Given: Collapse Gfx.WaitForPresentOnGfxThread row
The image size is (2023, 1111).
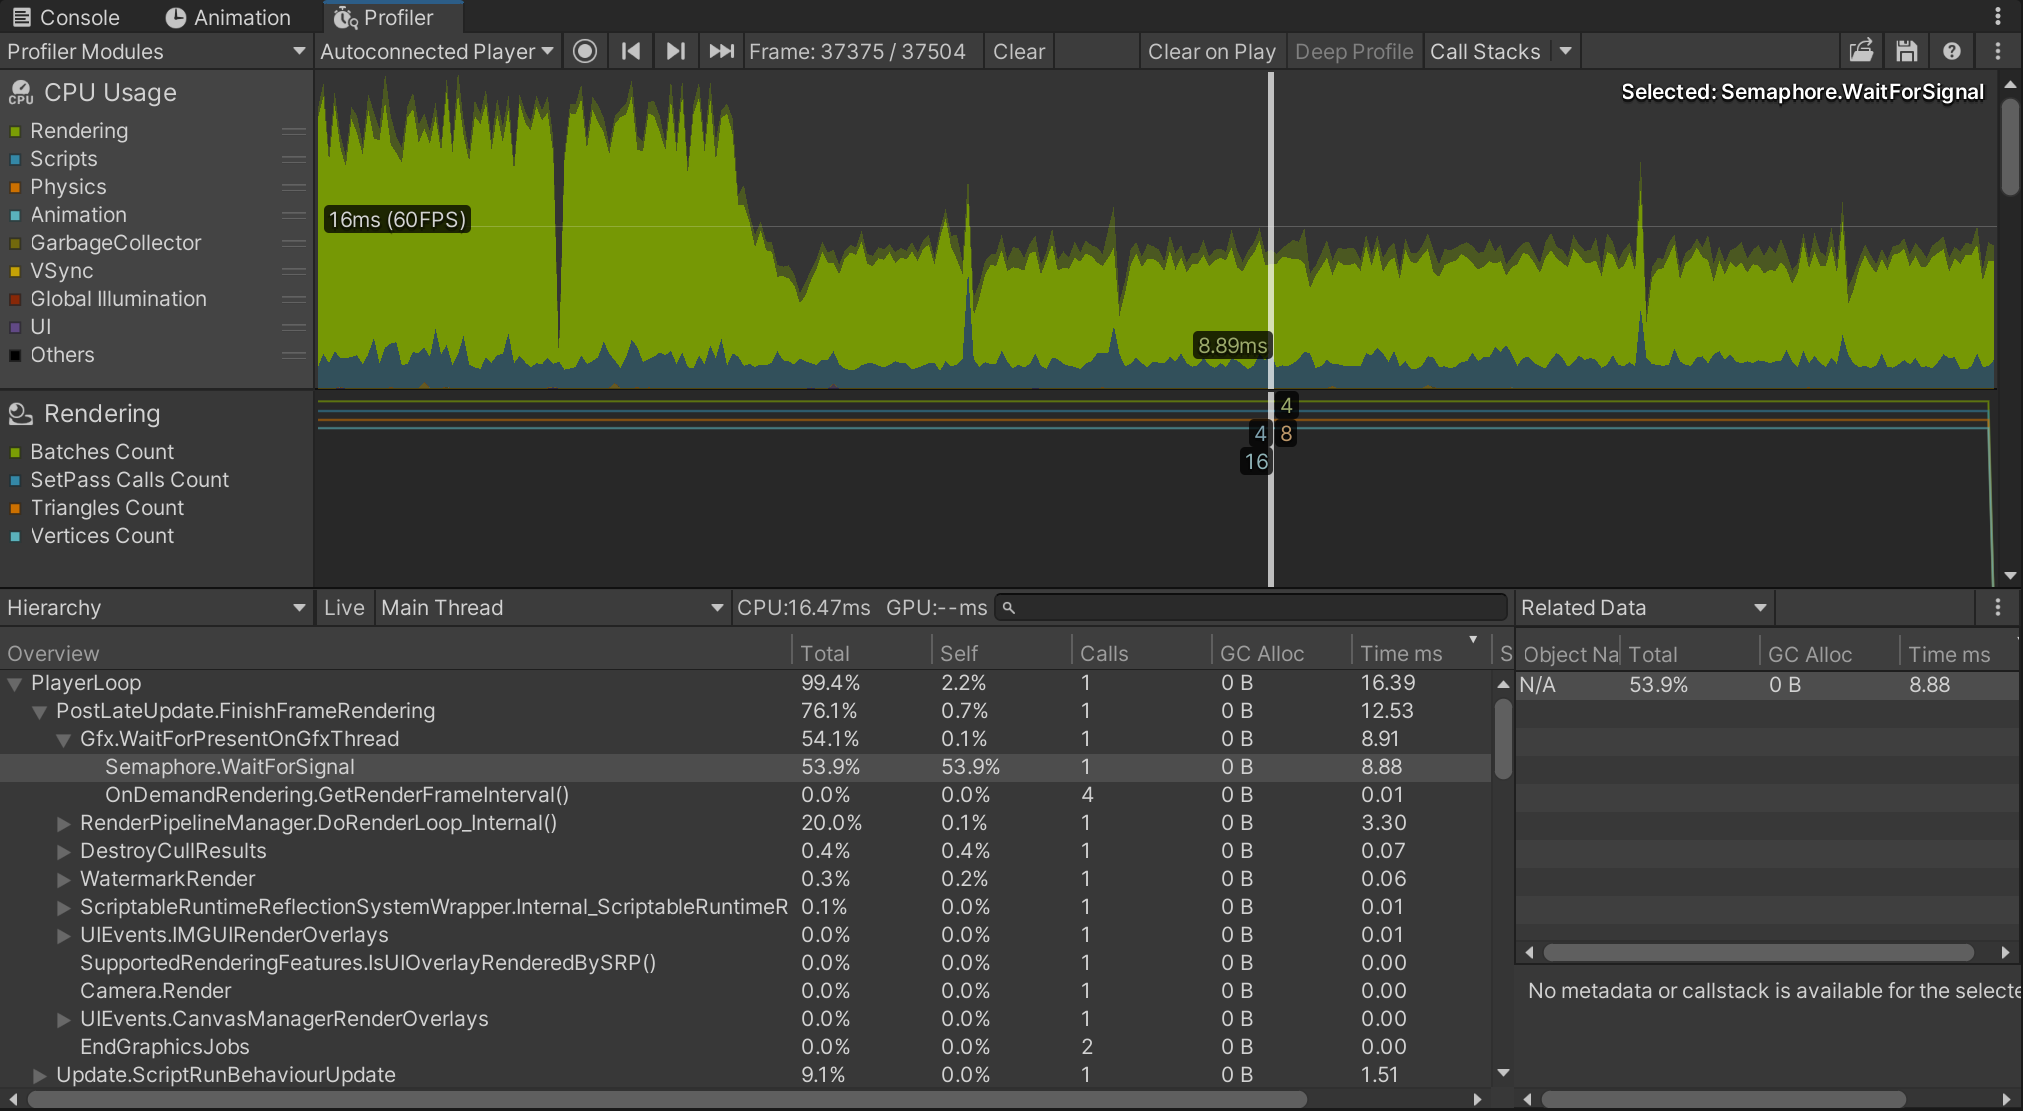Looking at the screenshot, I should (x=64, y=740).
